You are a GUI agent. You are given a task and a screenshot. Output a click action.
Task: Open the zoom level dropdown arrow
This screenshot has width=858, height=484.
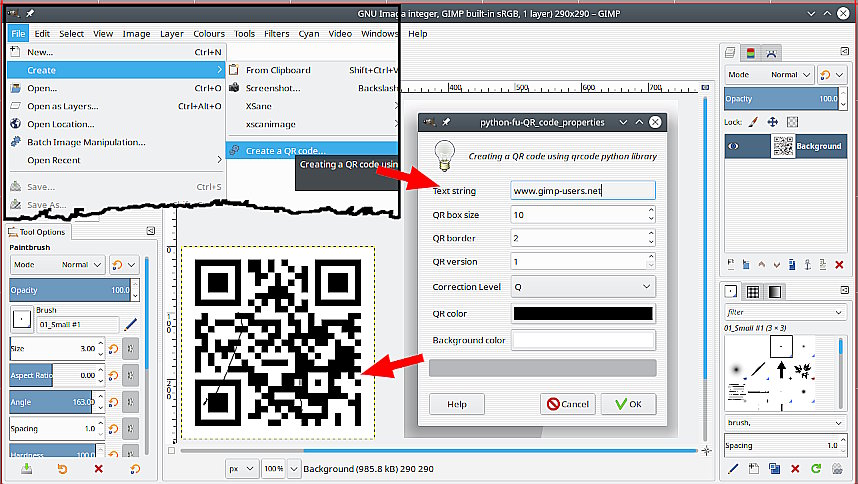(294, 469)
